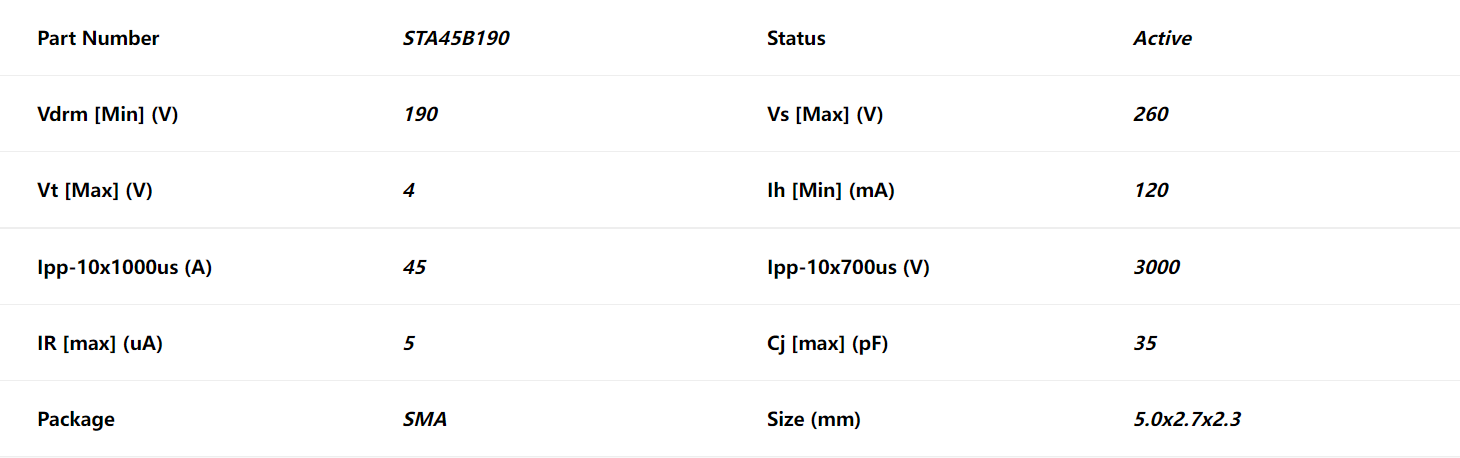Select the Active status value
The image size is (1460, 458).
[1162, 39]
